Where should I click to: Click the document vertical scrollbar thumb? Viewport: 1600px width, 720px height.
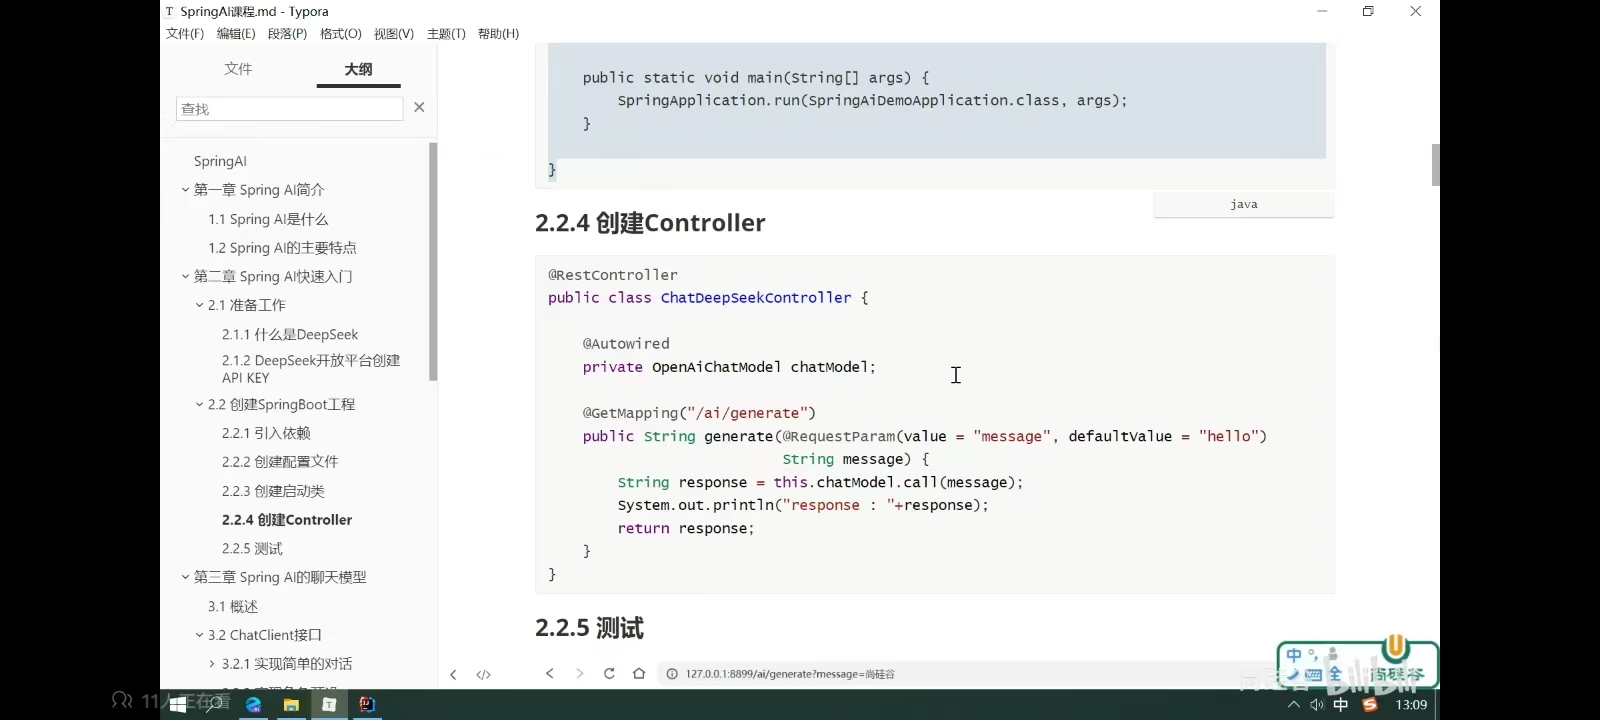pos(1436,165)
